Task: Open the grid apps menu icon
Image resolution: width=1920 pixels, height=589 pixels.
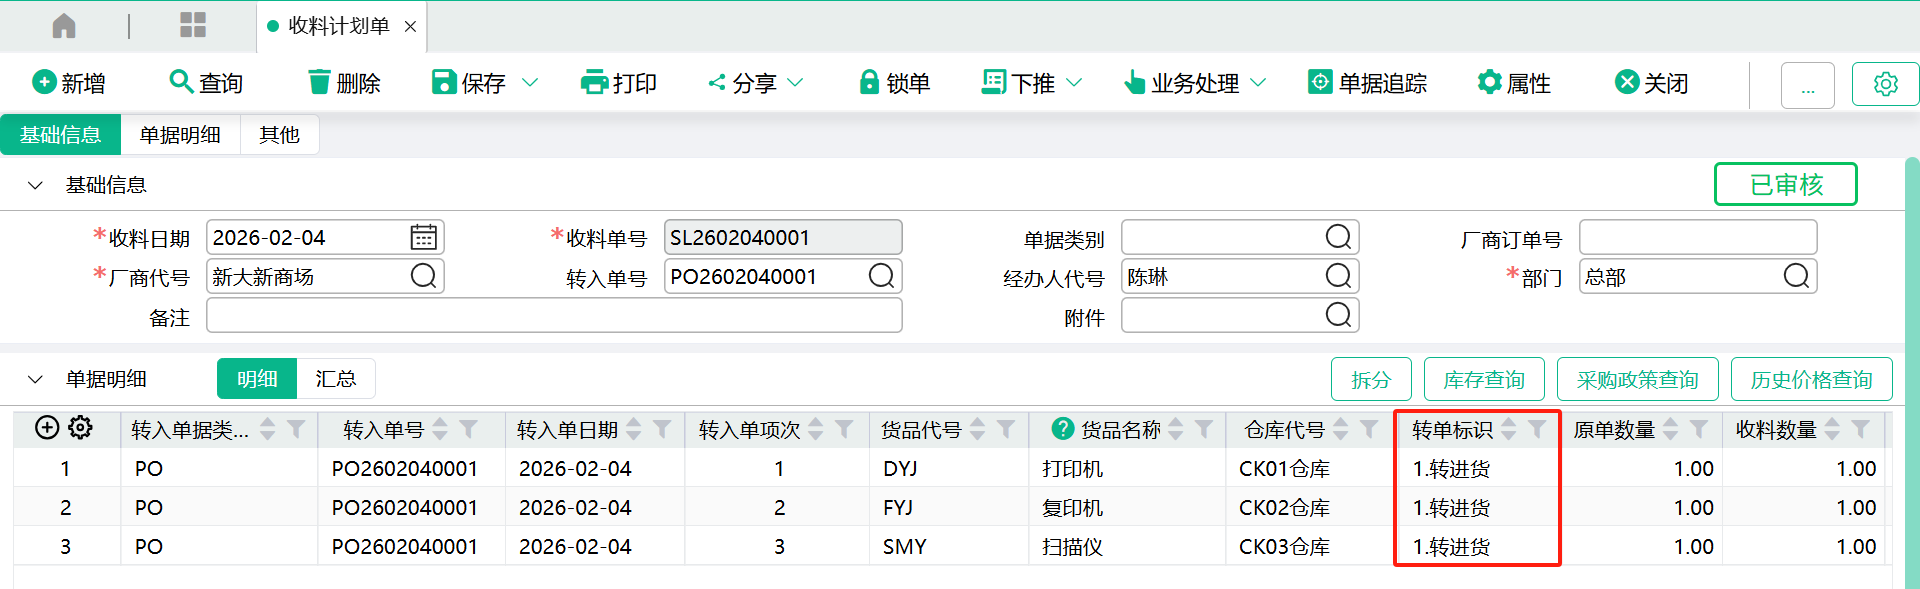Action: tap(192, 26)
